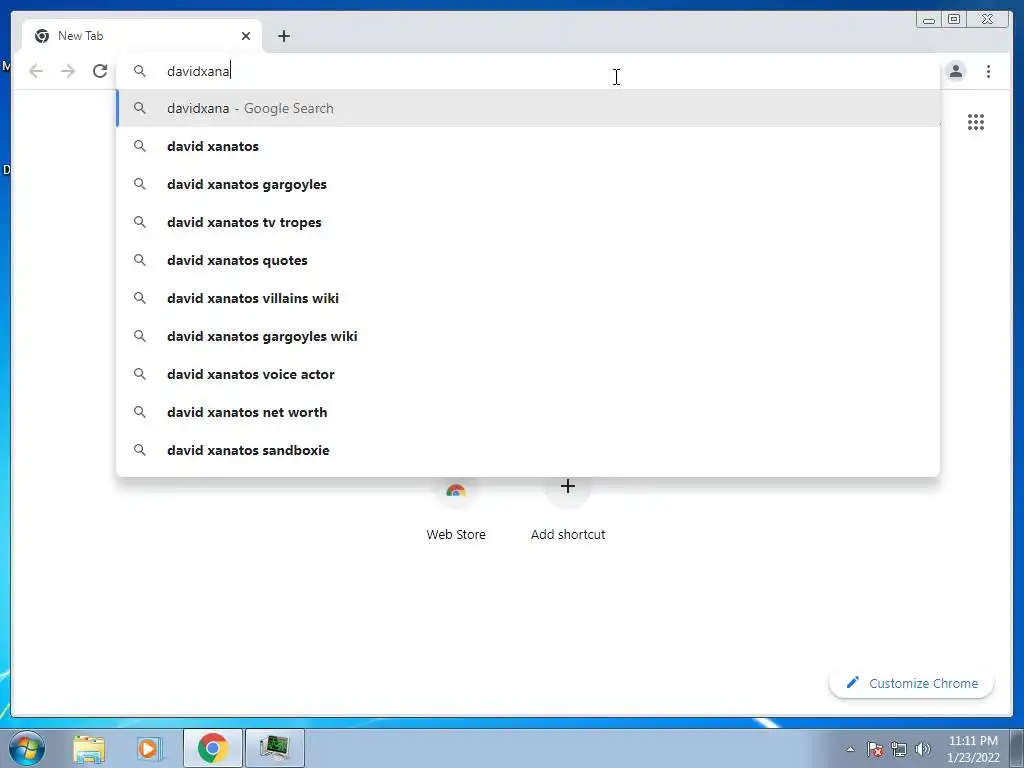Open the Google apps grid
Image resolution: width=1024 pixels, height=768 pixels.
[976, 122]
